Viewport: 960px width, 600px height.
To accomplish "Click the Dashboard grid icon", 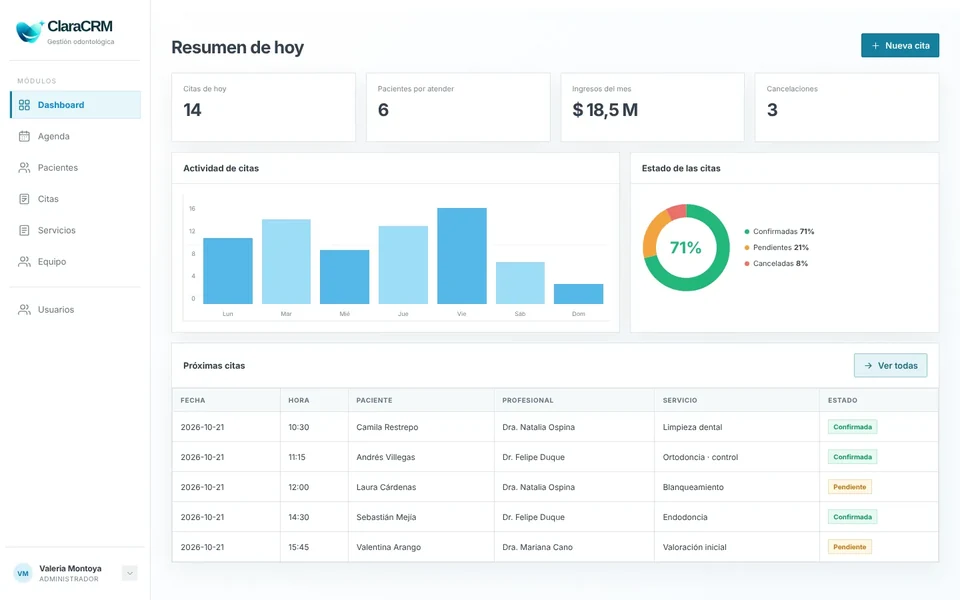I will pyautogui.click(x=24, y=105).
